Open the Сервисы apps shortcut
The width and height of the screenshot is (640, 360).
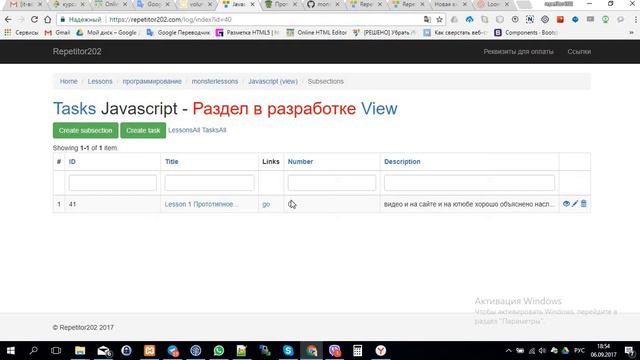pyautogui.click(x=21, y=33)
